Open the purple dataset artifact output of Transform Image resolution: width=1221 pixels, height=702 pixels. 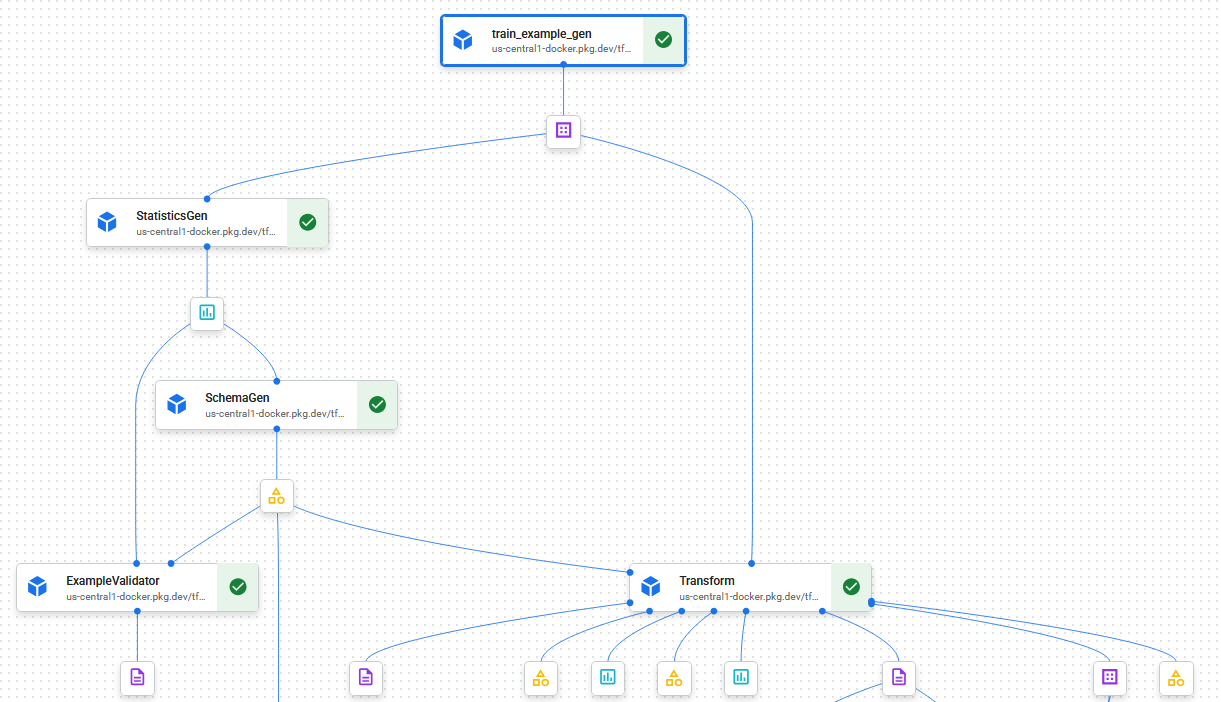point(1109,677)
